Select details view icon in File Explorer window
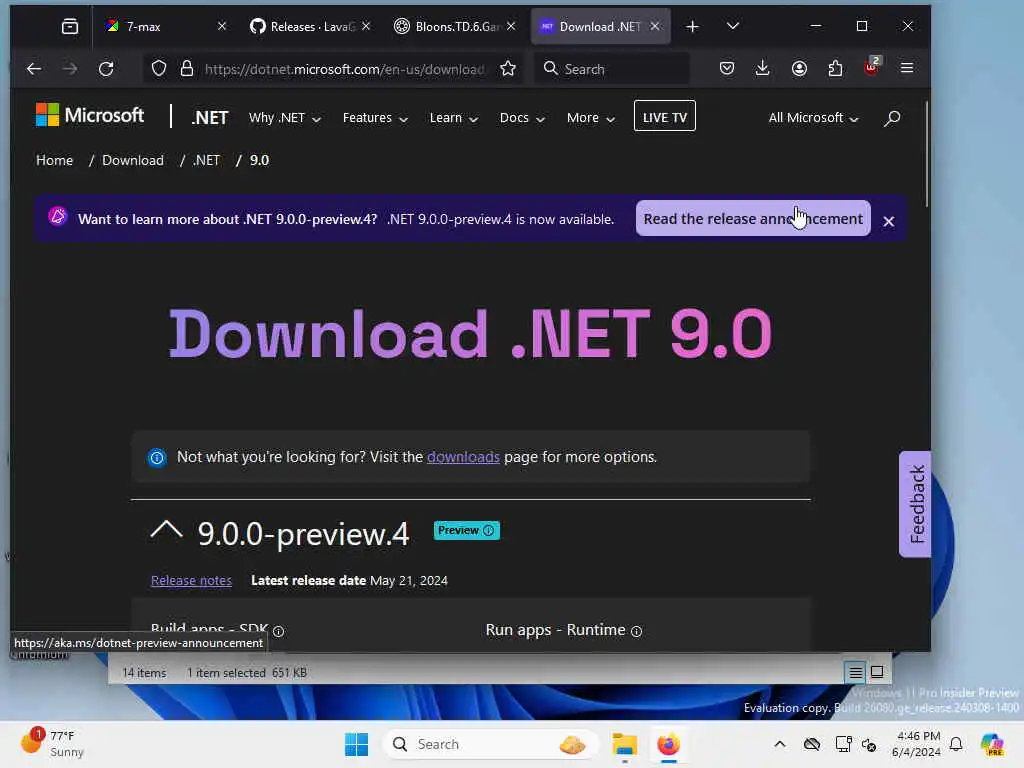Image resolution: width=1024 pixels, height=768 pixels. 856,672
